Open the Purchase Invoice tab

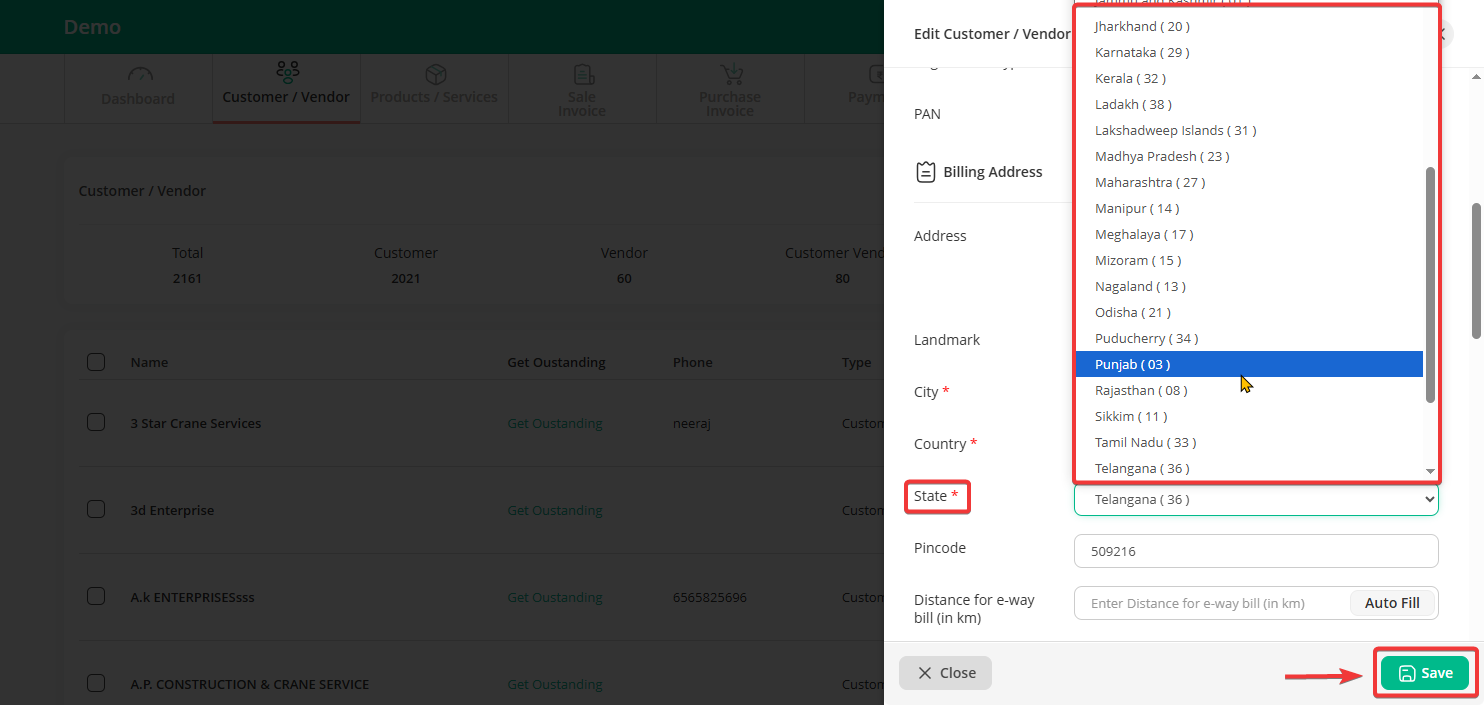coord(730,88)
